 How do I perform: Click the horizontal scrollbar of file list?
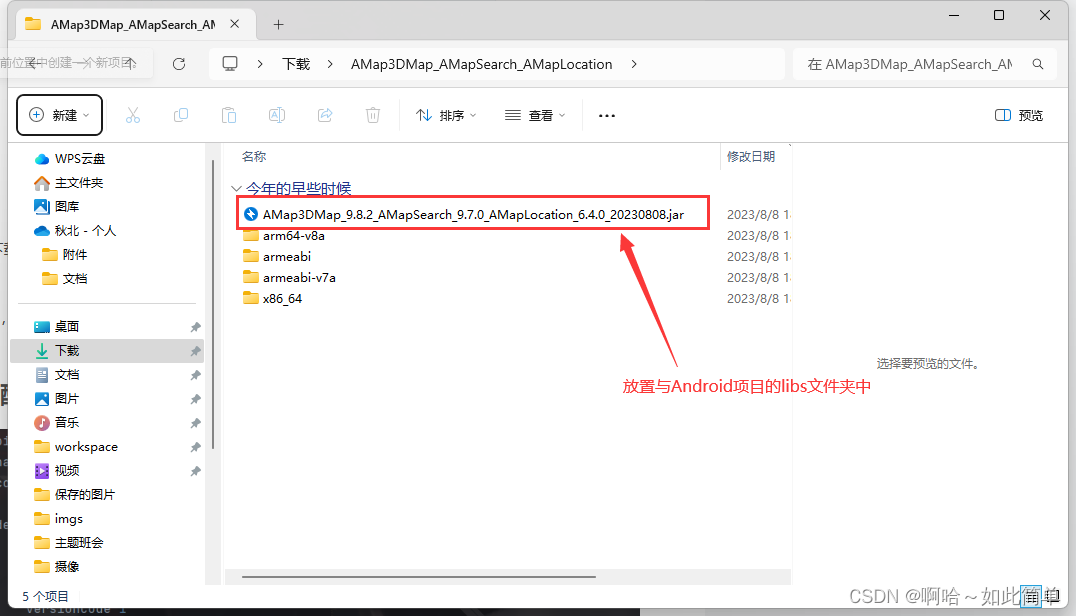tap(419, 577)
